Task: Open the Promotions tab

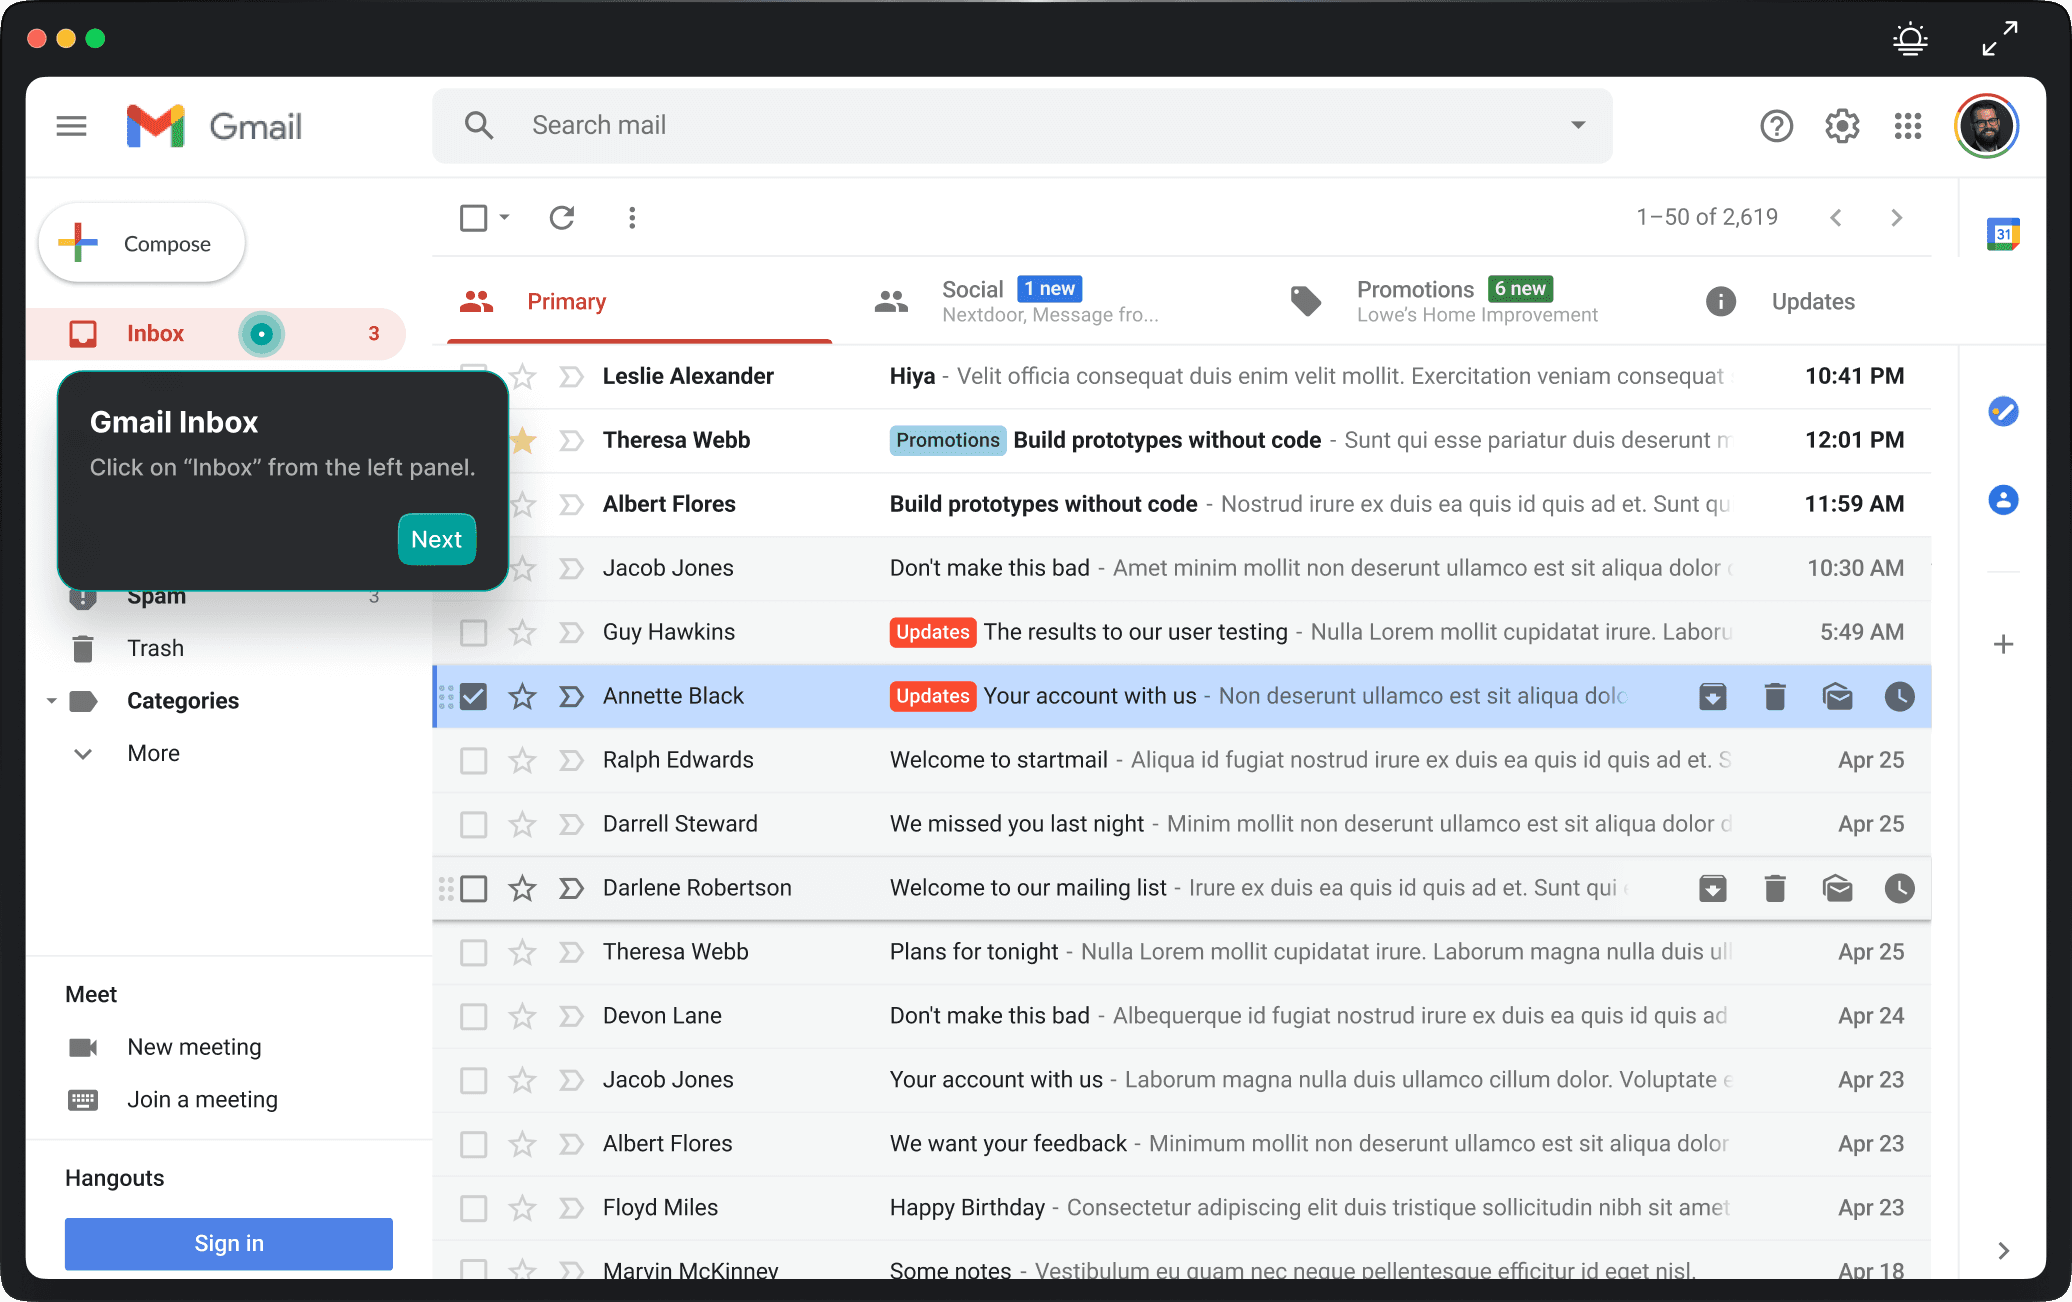Action: click(1438, 300)
